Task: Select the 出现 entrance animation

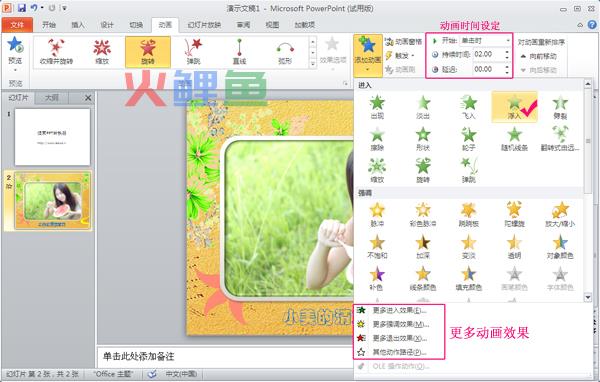Action: click(x=377, y=107)
